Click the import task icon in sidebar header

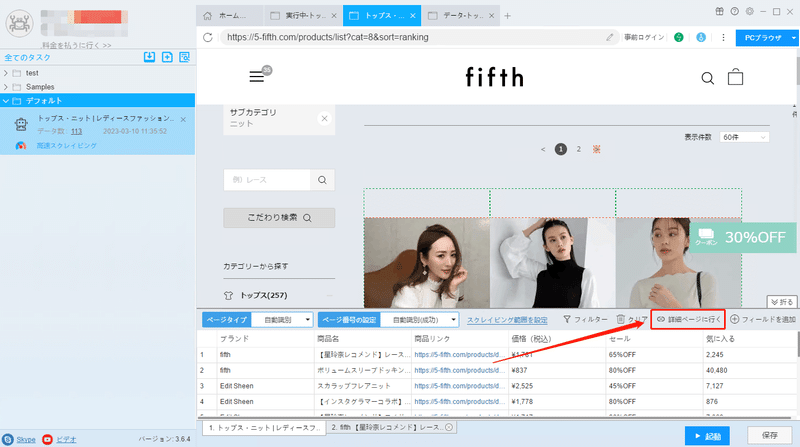click(x=149, y=57)
